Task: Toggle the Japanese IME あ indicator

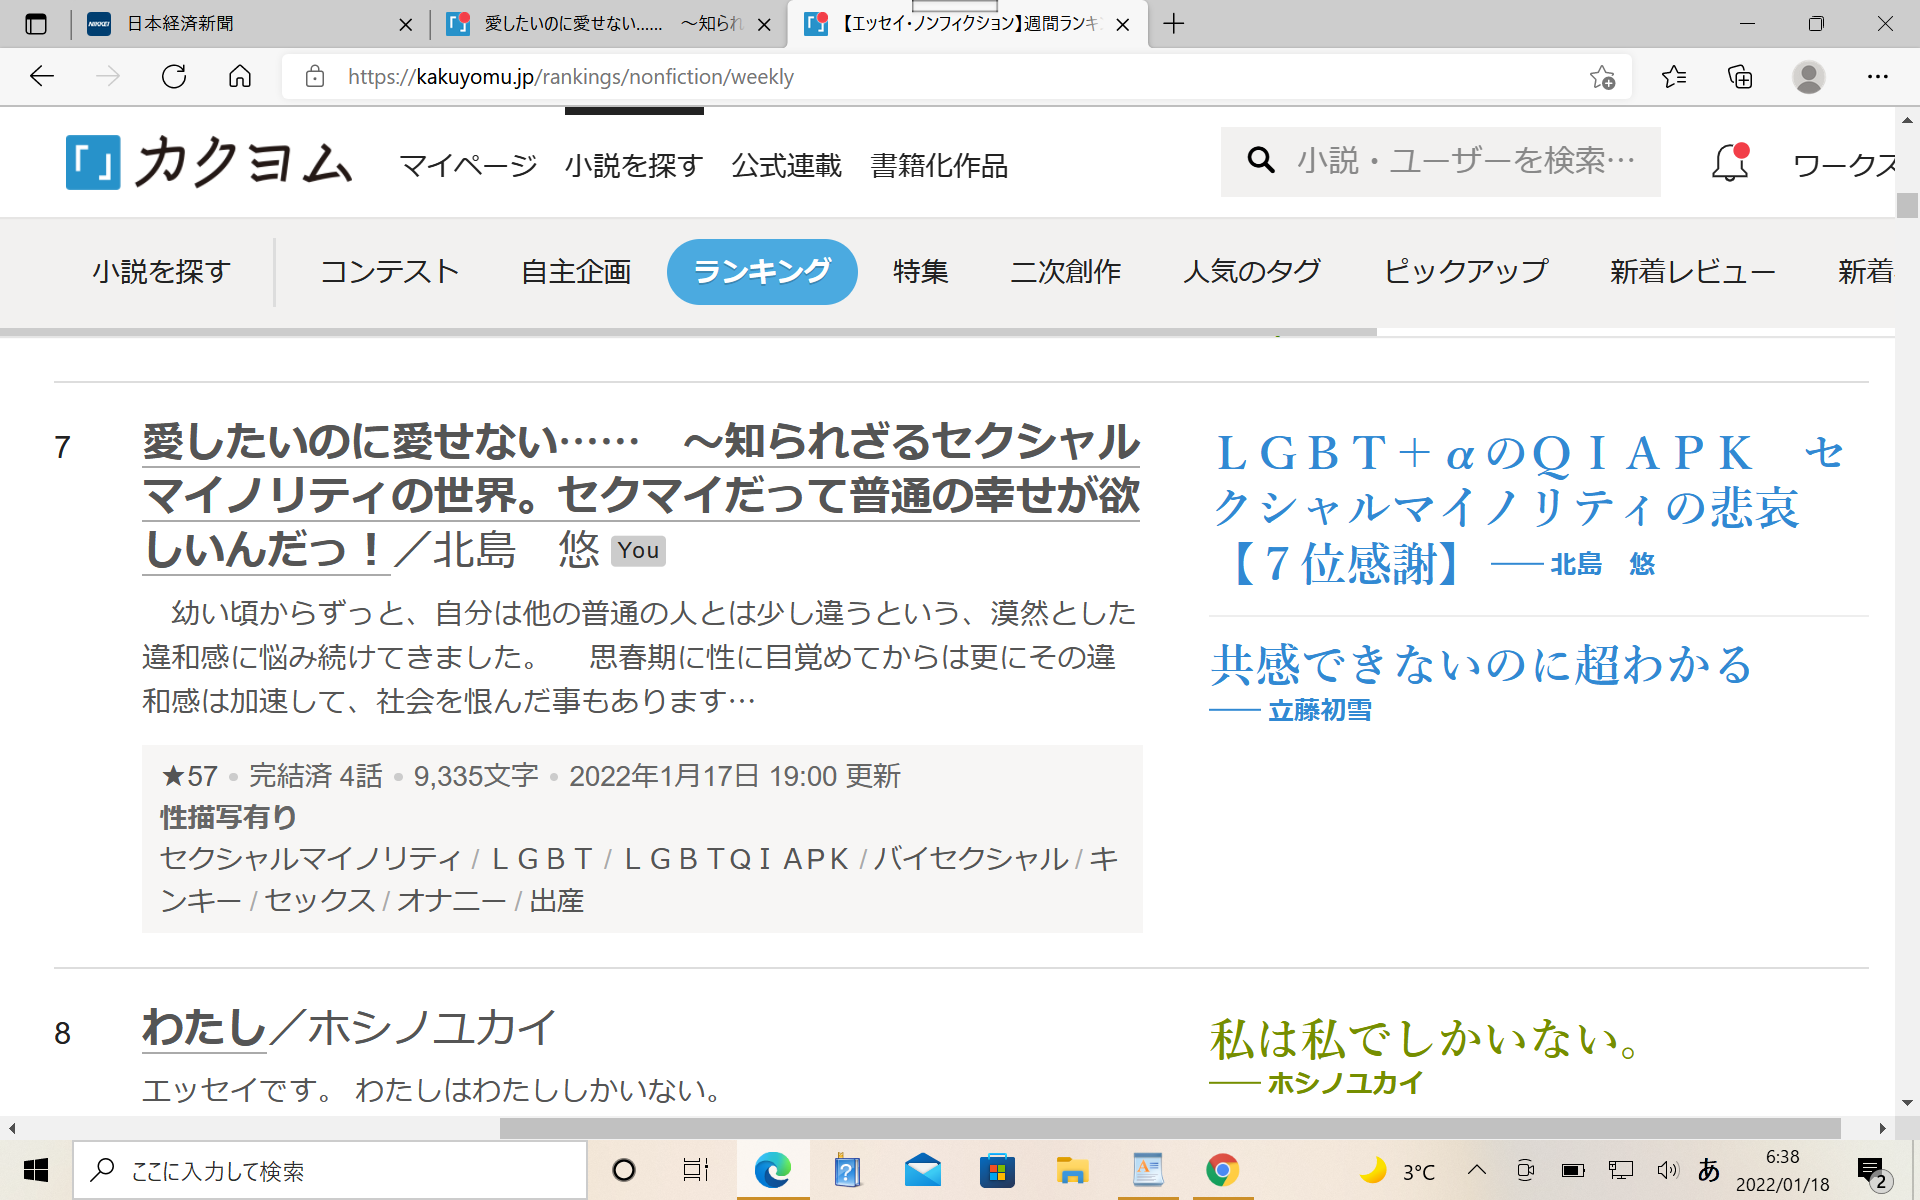Action: click(x=1709, y=1170)
